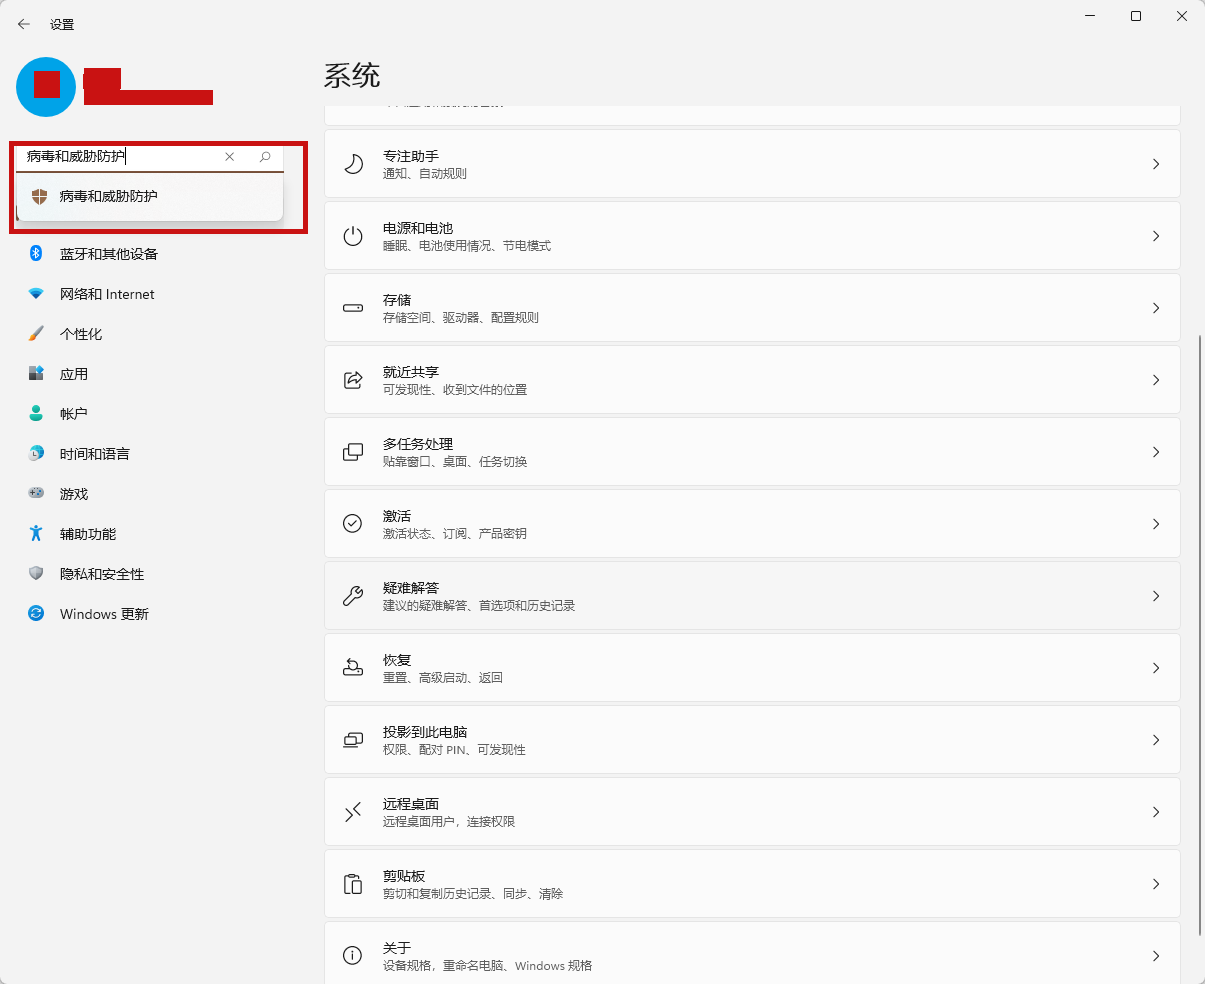Expand 专注助手 using its right chevron
This screenshot has height=984, width=1205.
1156,164
